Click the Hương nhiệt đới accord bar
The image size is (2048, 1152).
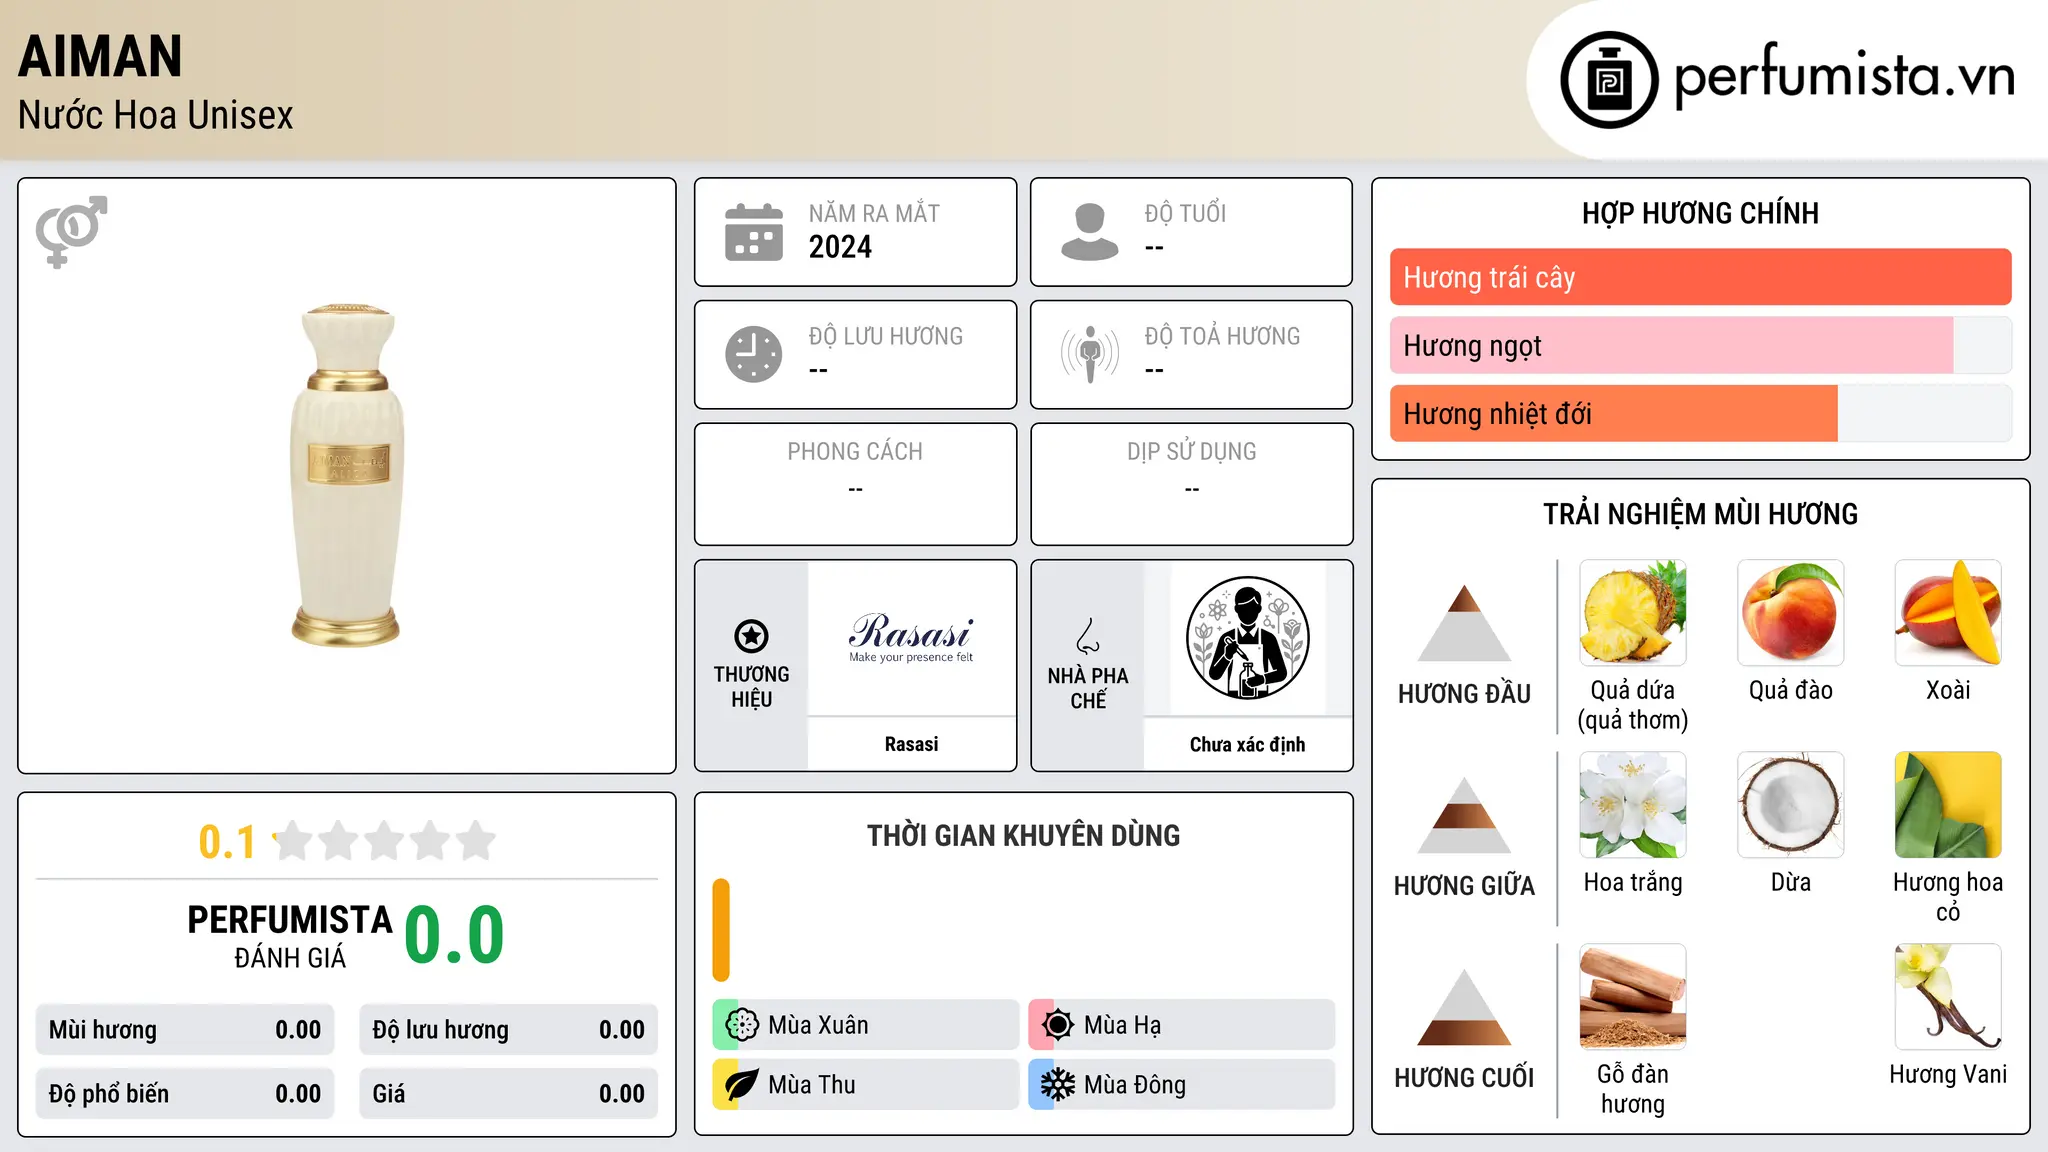(x=1700, y=413)
